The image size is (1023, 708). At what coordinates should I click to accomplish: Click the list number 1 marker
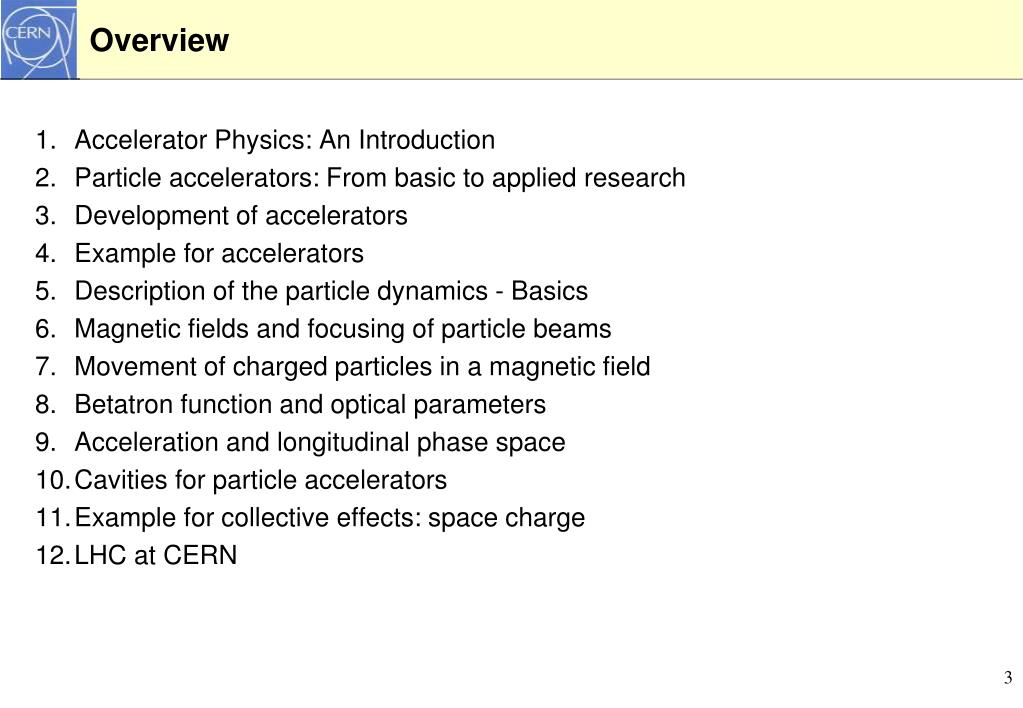click(46, 140)
